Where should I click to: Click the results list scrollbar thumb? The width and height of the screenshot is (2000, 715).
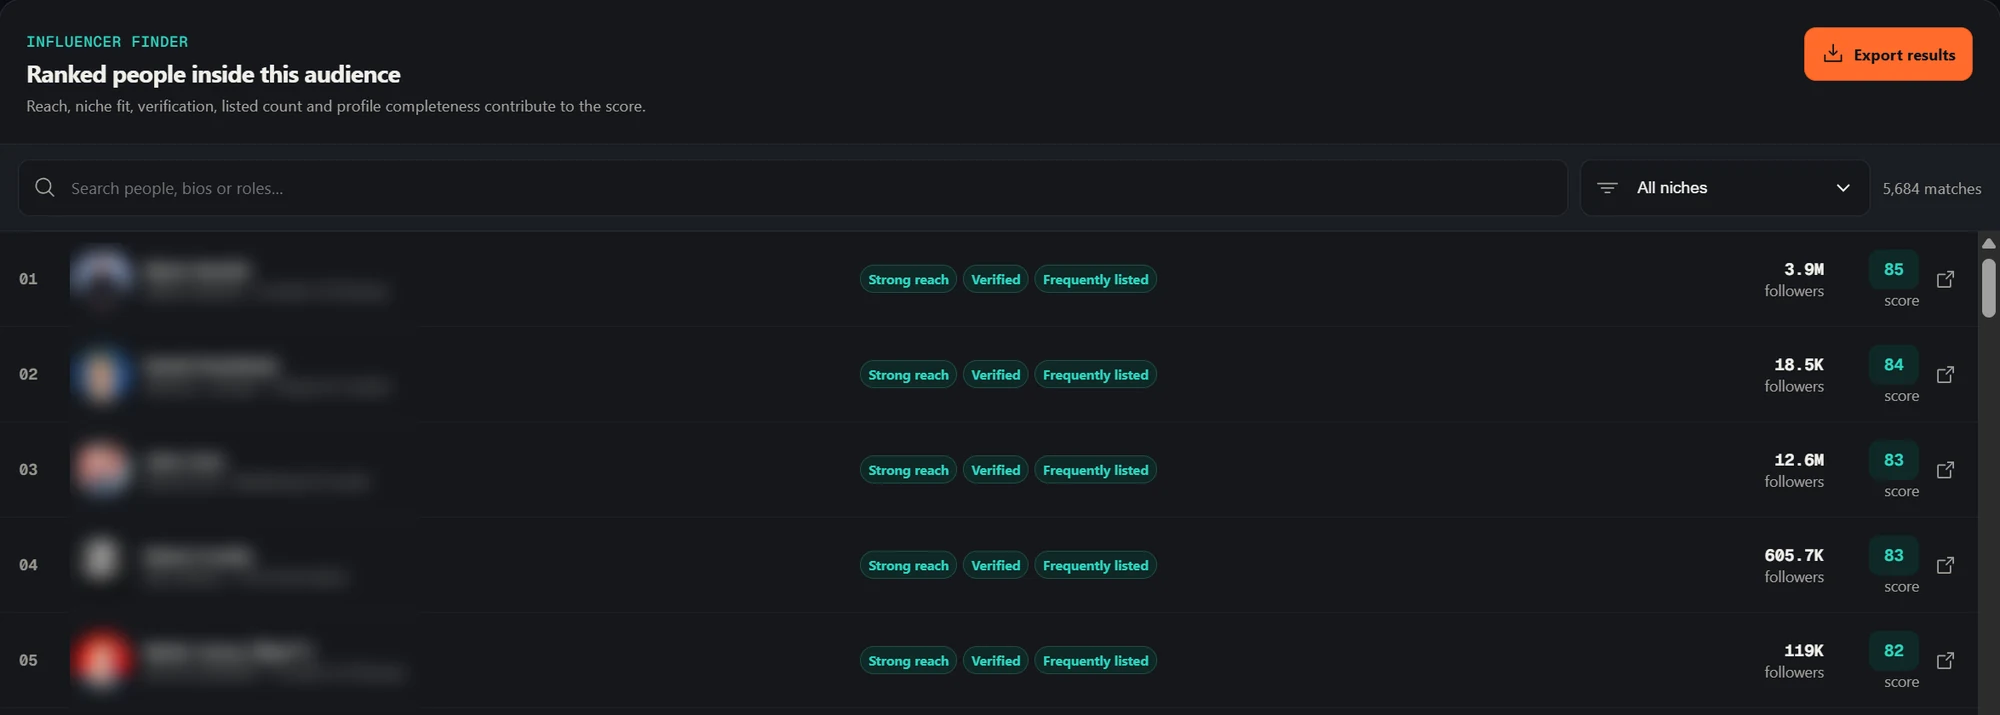pyautogui.click(x=1988, y=288)
